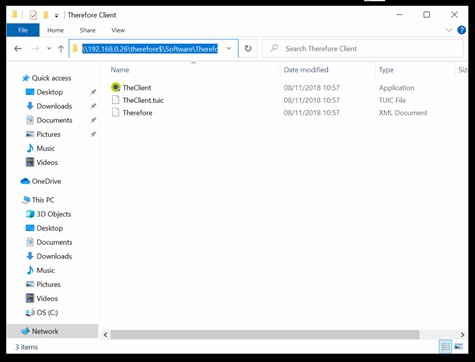Click the address bar path field
475x362 pixels.
tap(150, 49)
